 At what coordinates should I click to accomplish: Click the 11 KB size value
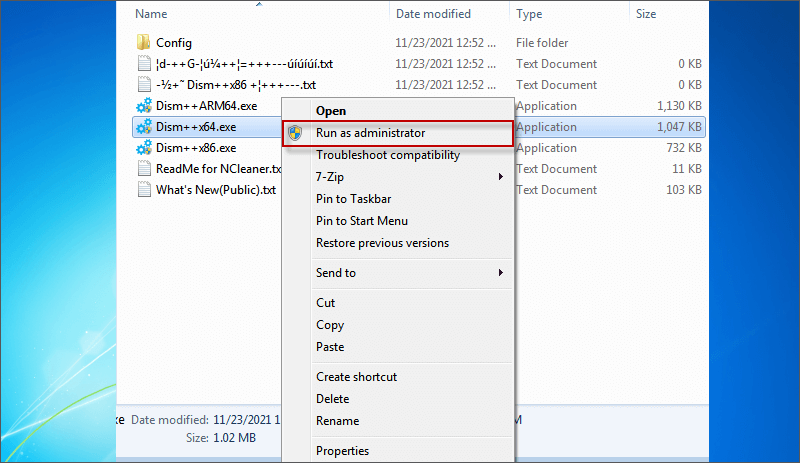[687, 168]
